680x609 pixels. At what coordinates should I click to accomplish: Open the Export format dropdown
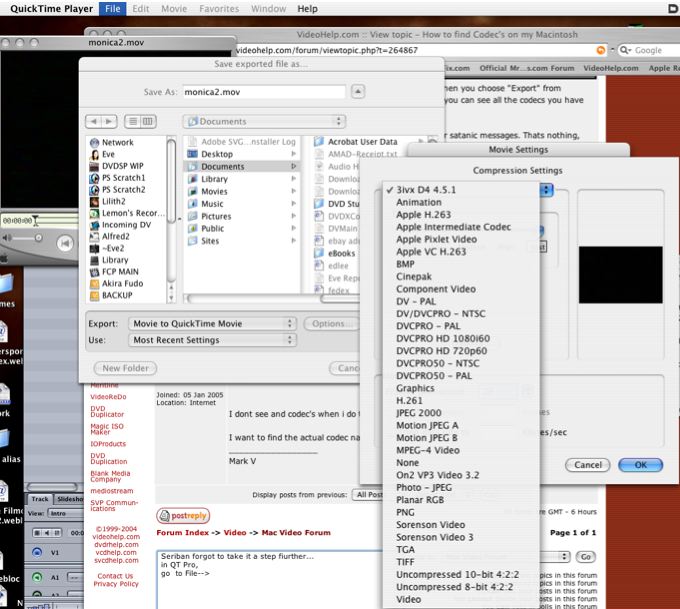212,324
